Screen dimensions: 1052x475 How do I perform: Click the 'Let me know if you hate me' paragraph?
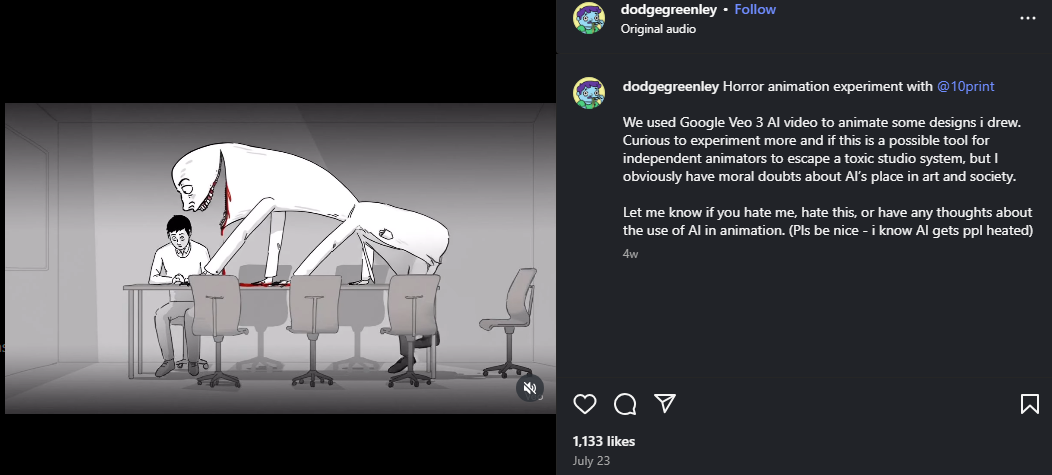pyautogui.click(x=827, y=221)
